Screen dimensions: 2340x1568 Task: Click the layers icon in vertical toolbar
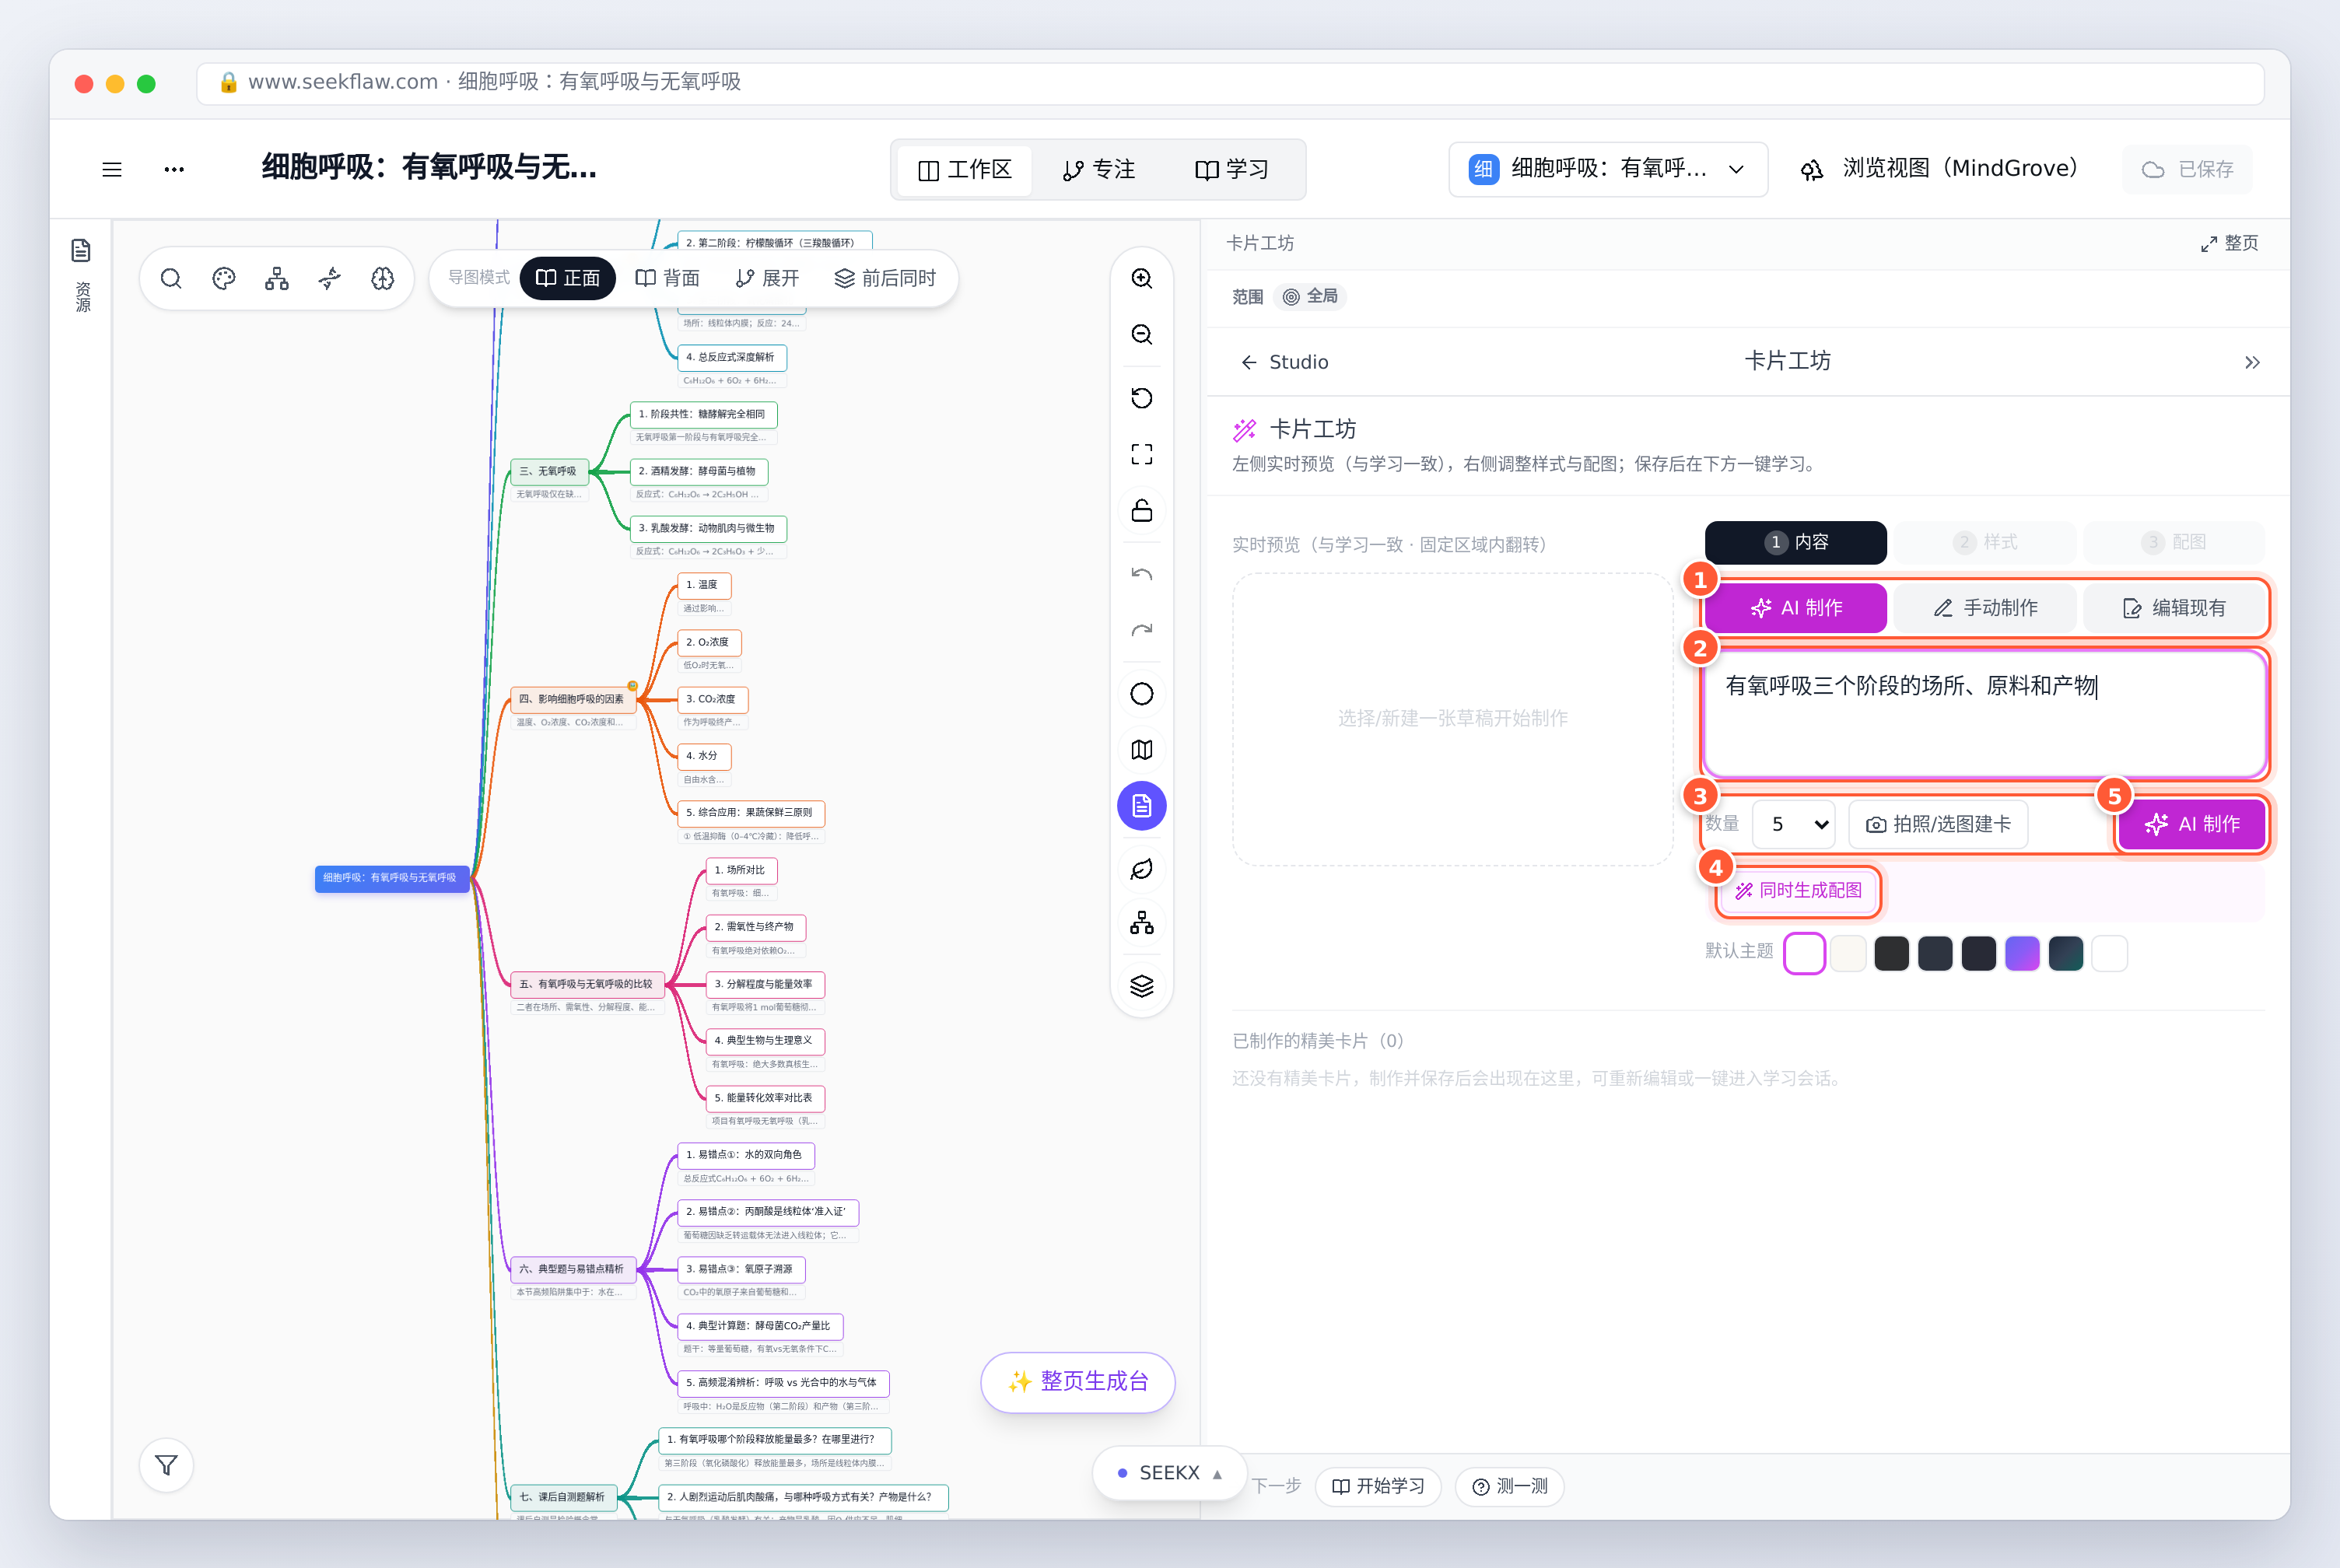(x=1142, y=986)
